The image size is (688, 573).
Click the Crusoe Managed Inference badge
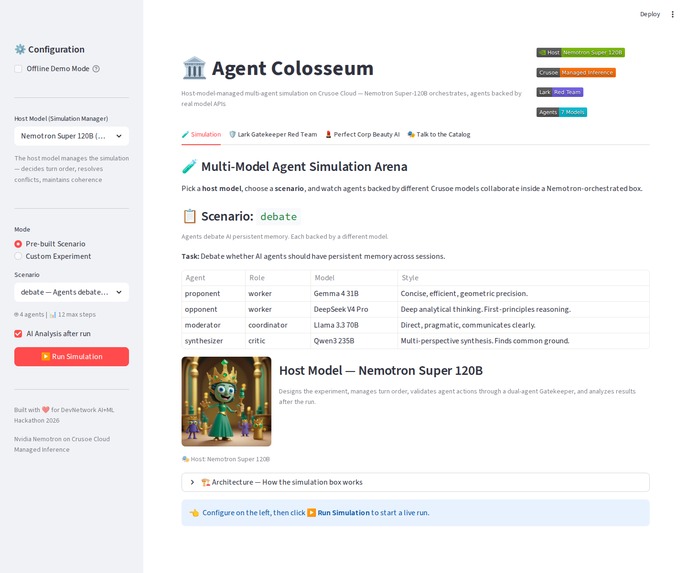tap(576, 72)
